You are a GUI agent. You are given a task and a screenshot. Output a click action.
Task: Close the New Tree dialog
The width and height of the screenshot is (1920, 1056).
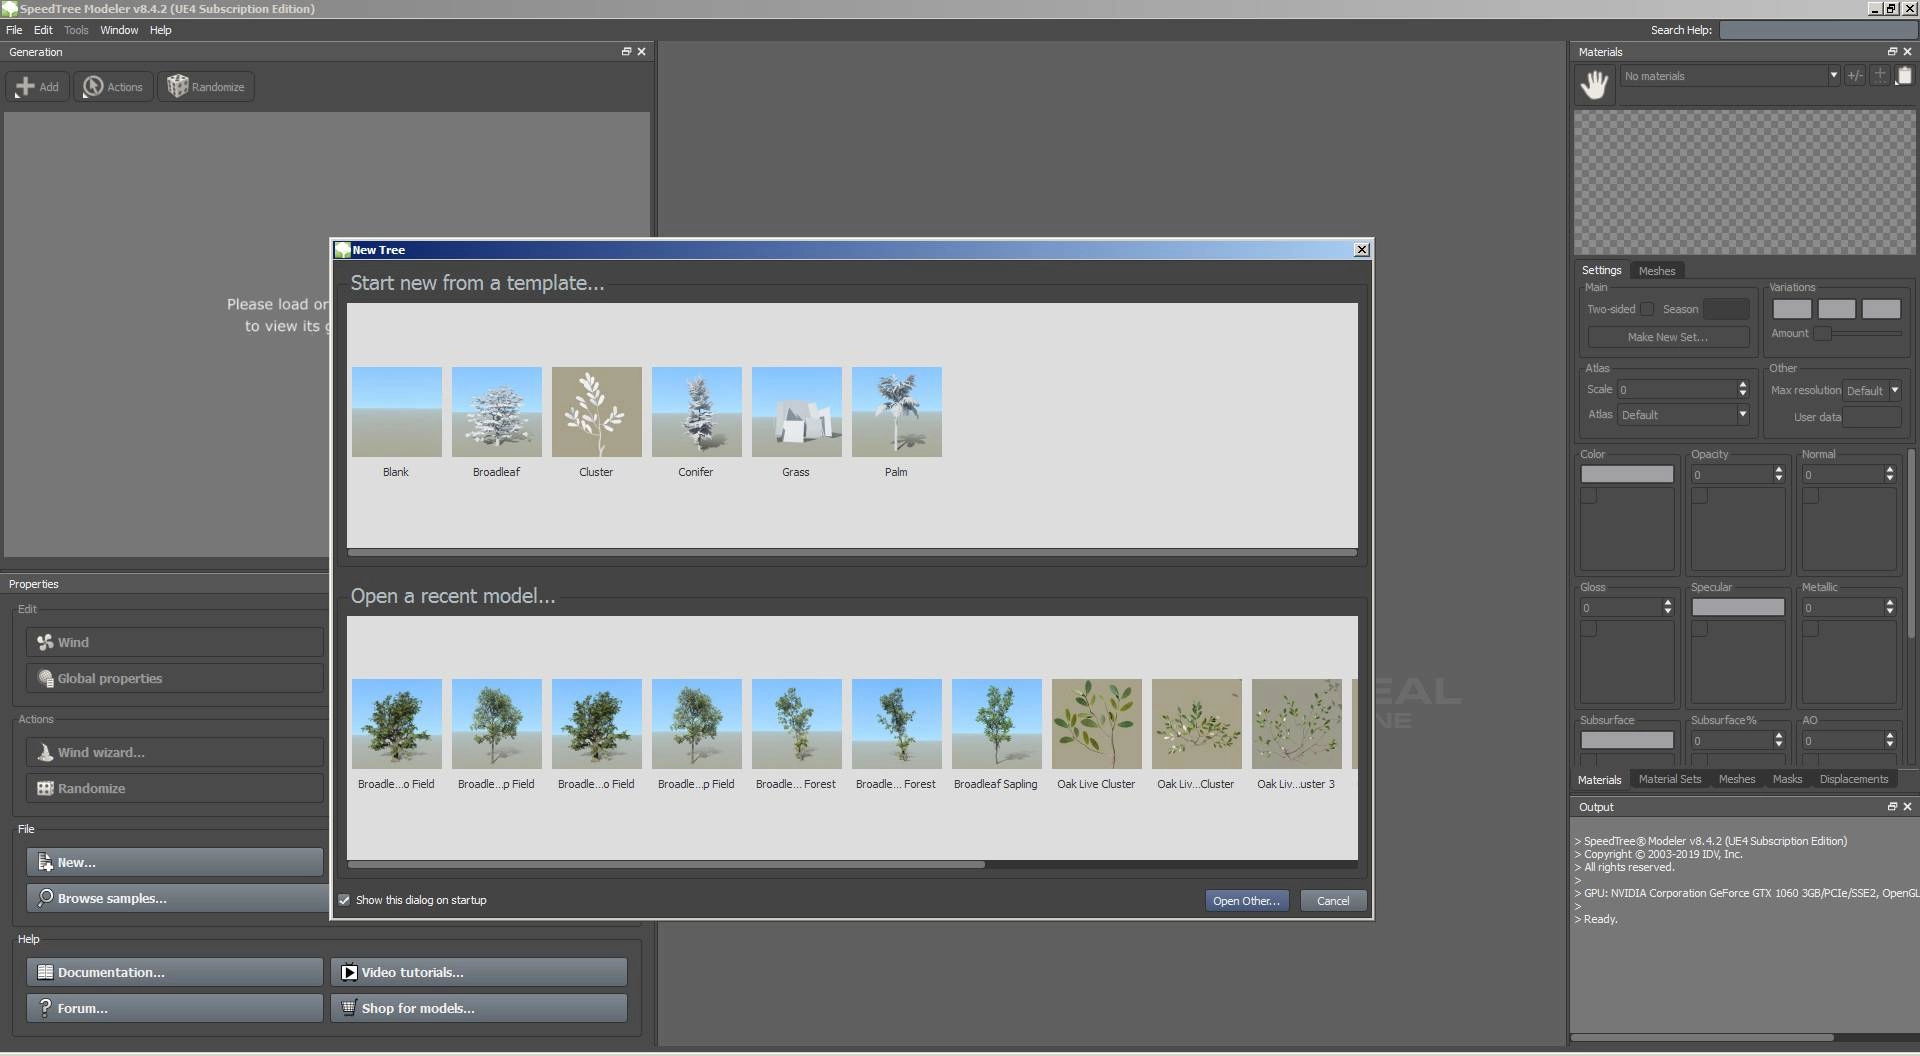1361,250
